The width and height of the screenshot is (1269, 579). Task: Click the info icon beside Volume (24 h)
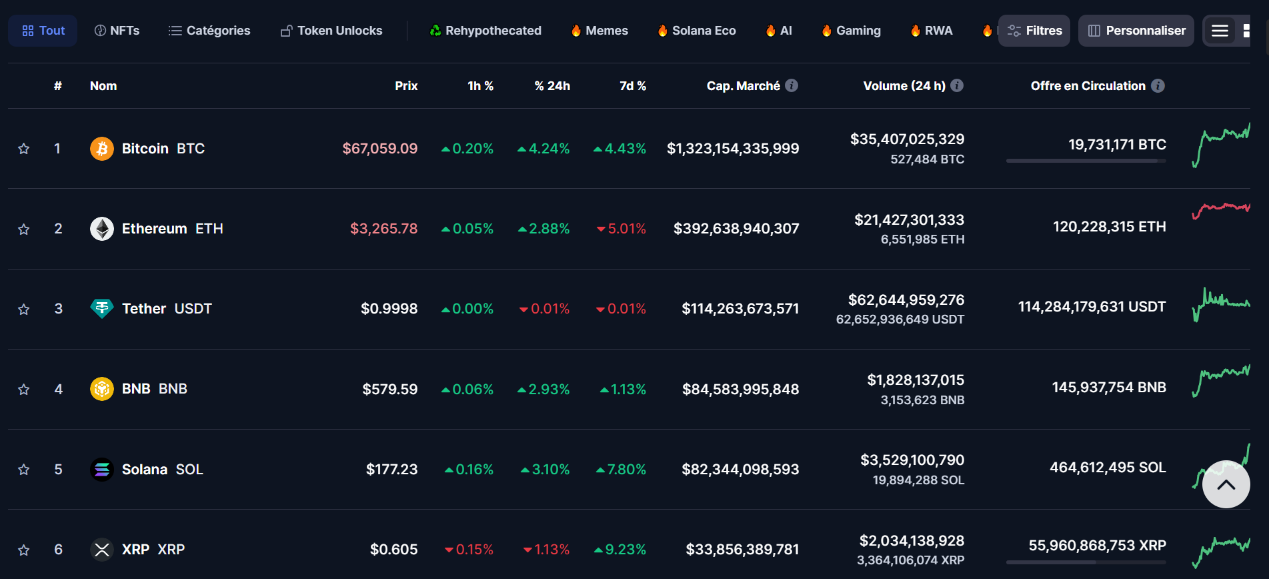pyautogui.click(x=956, y=85)
